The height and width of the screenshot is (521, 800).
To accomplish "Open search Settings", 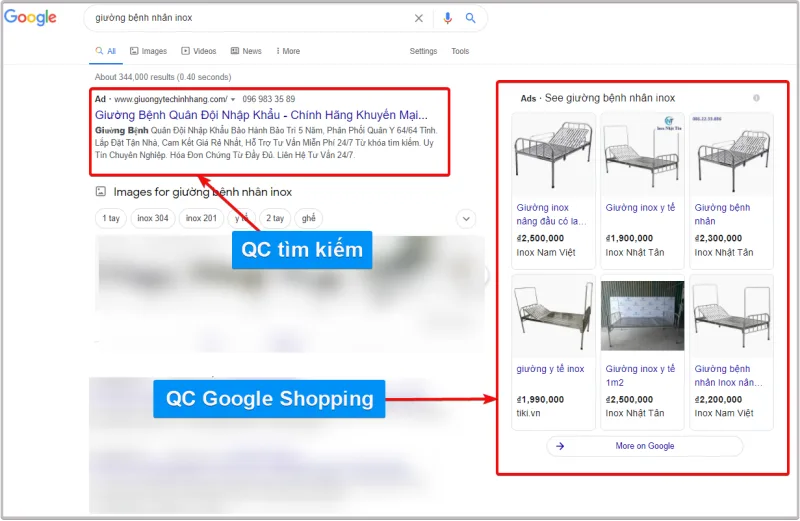I will (x=423, y=51).
